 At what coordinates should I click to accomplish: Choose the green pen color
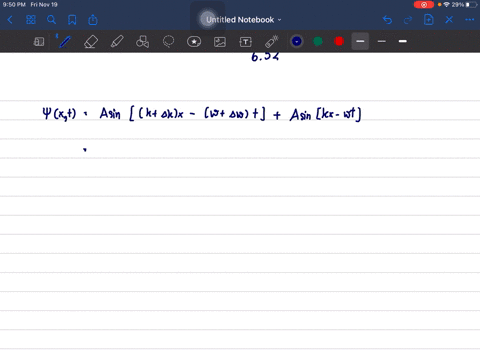318,41
